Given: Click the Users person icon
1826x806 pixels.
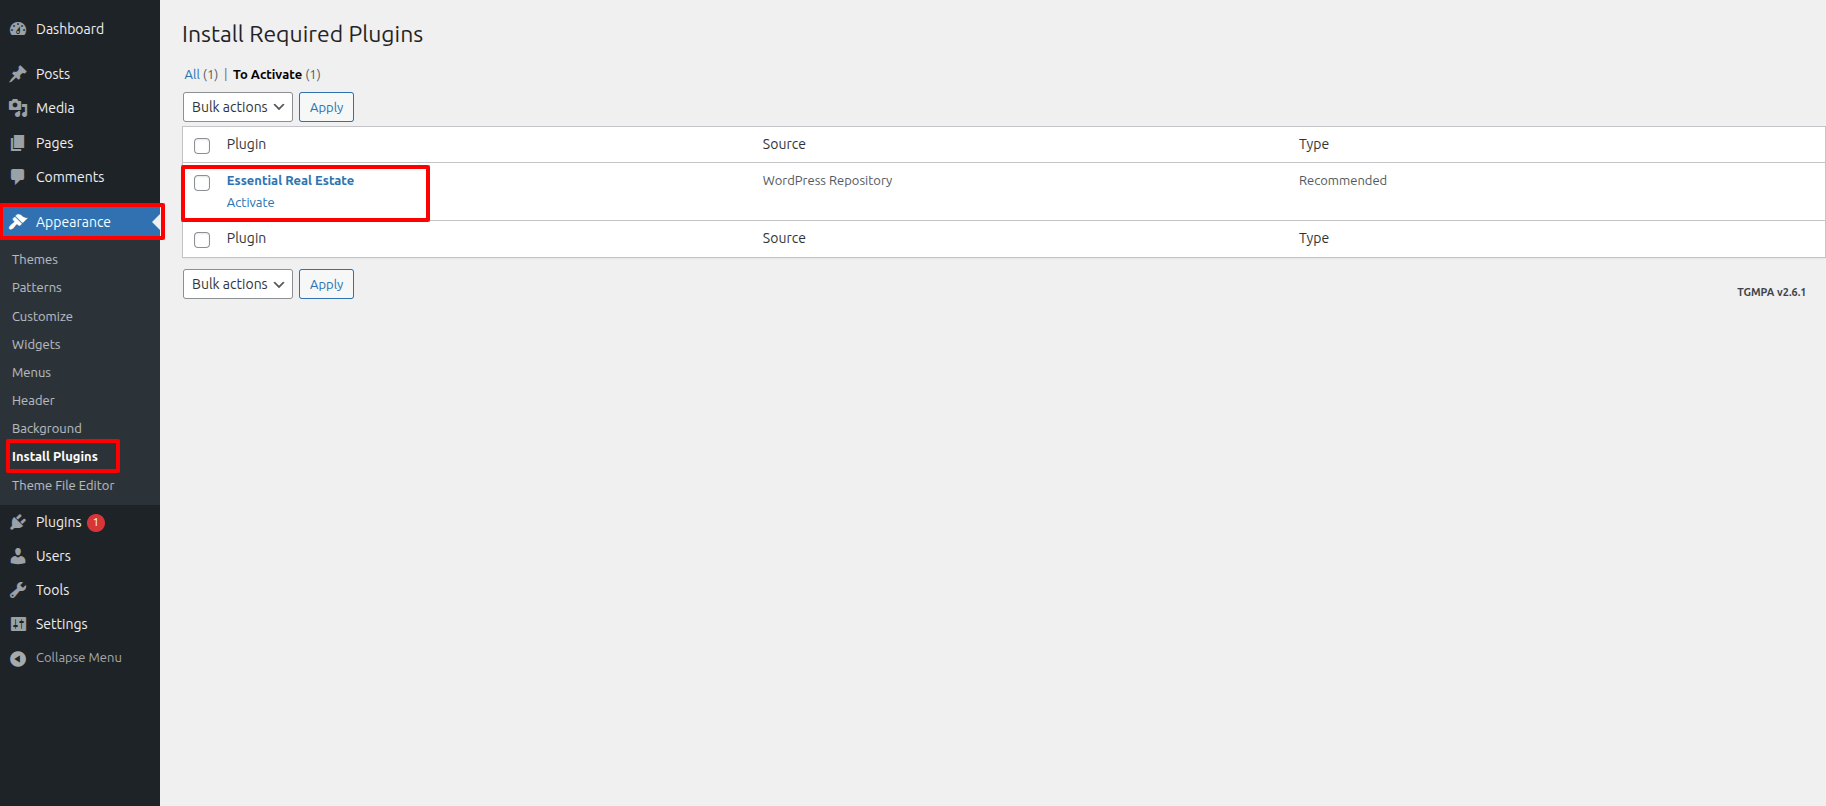Looking at the screenshot, I should pos(18,556).
